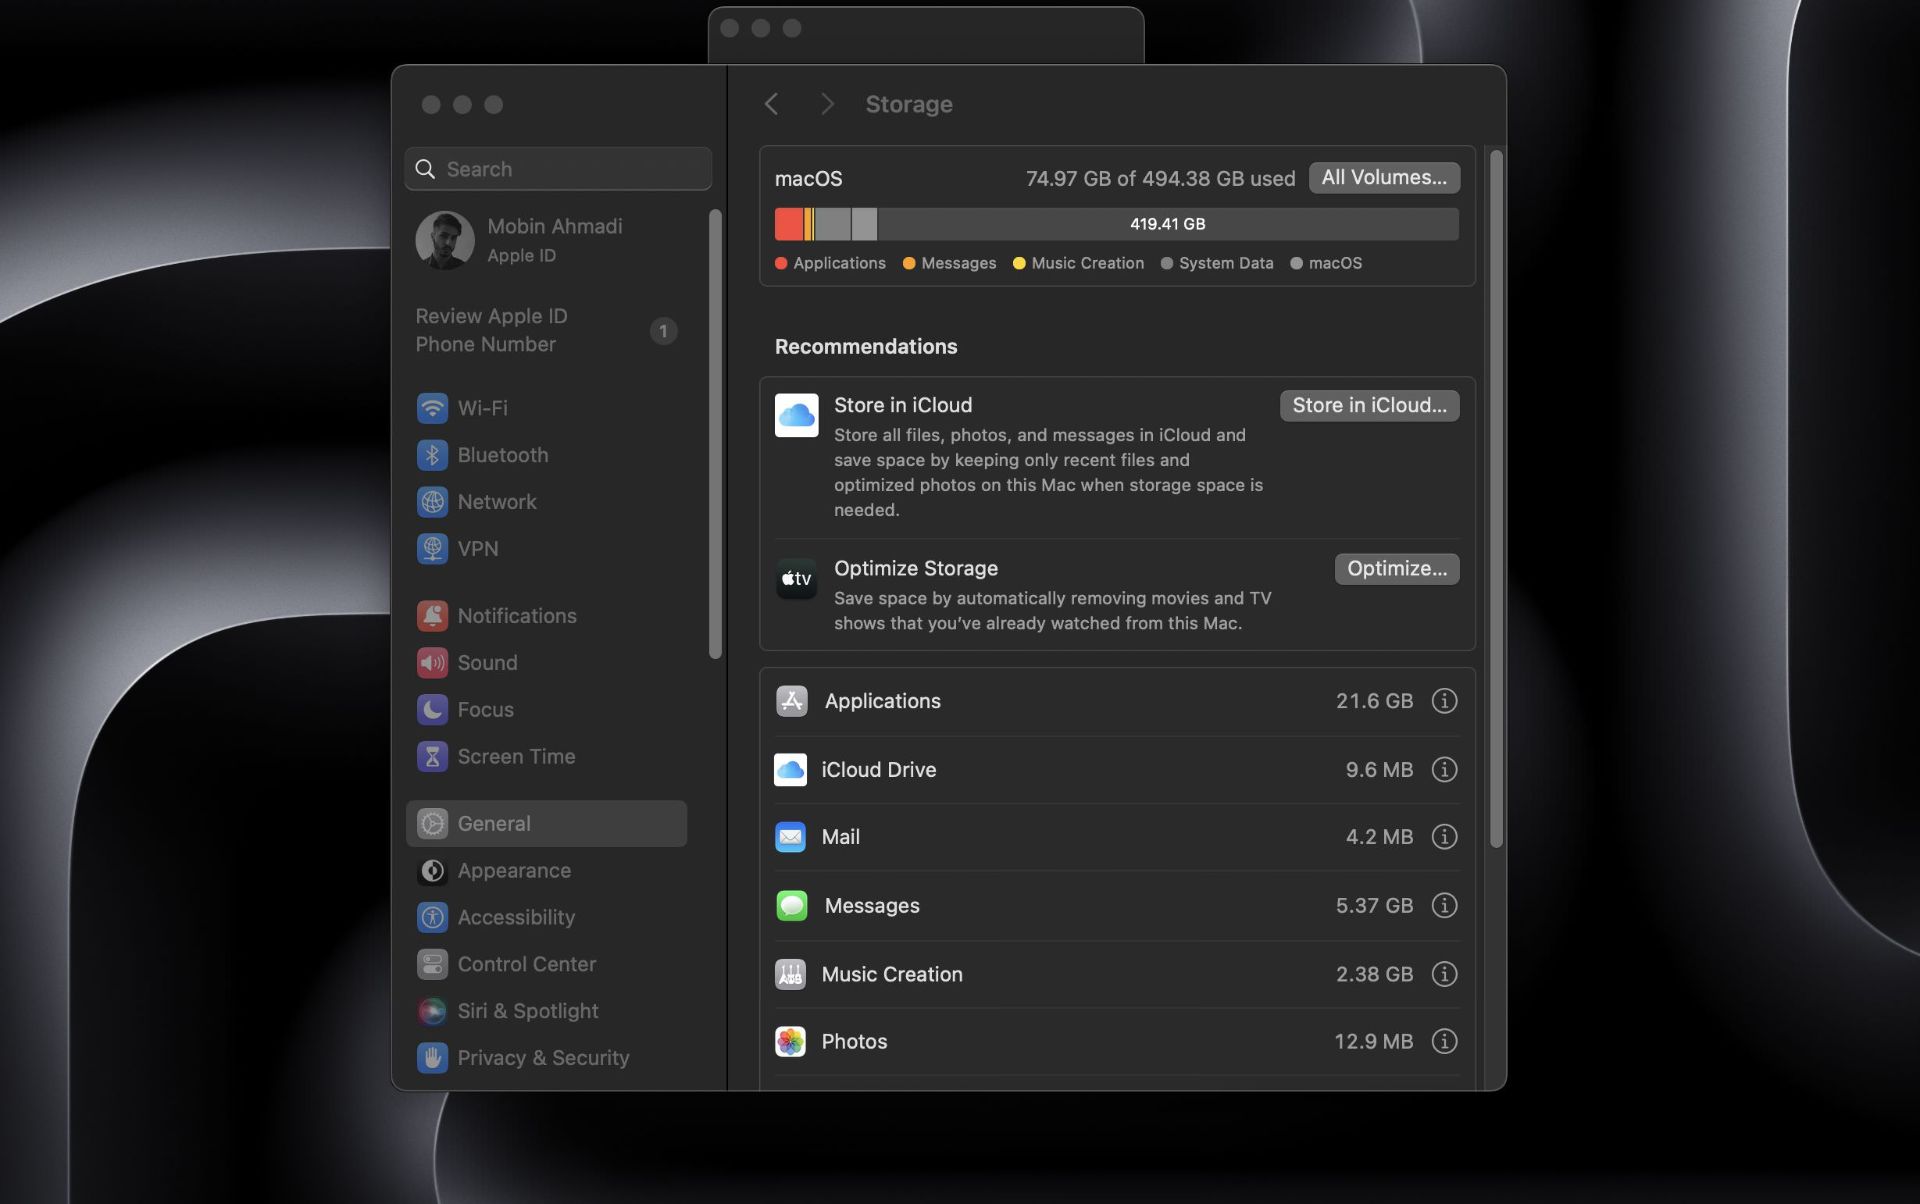
Task: Select Siri & Spotlight settings
Action: click(527, 1011)
